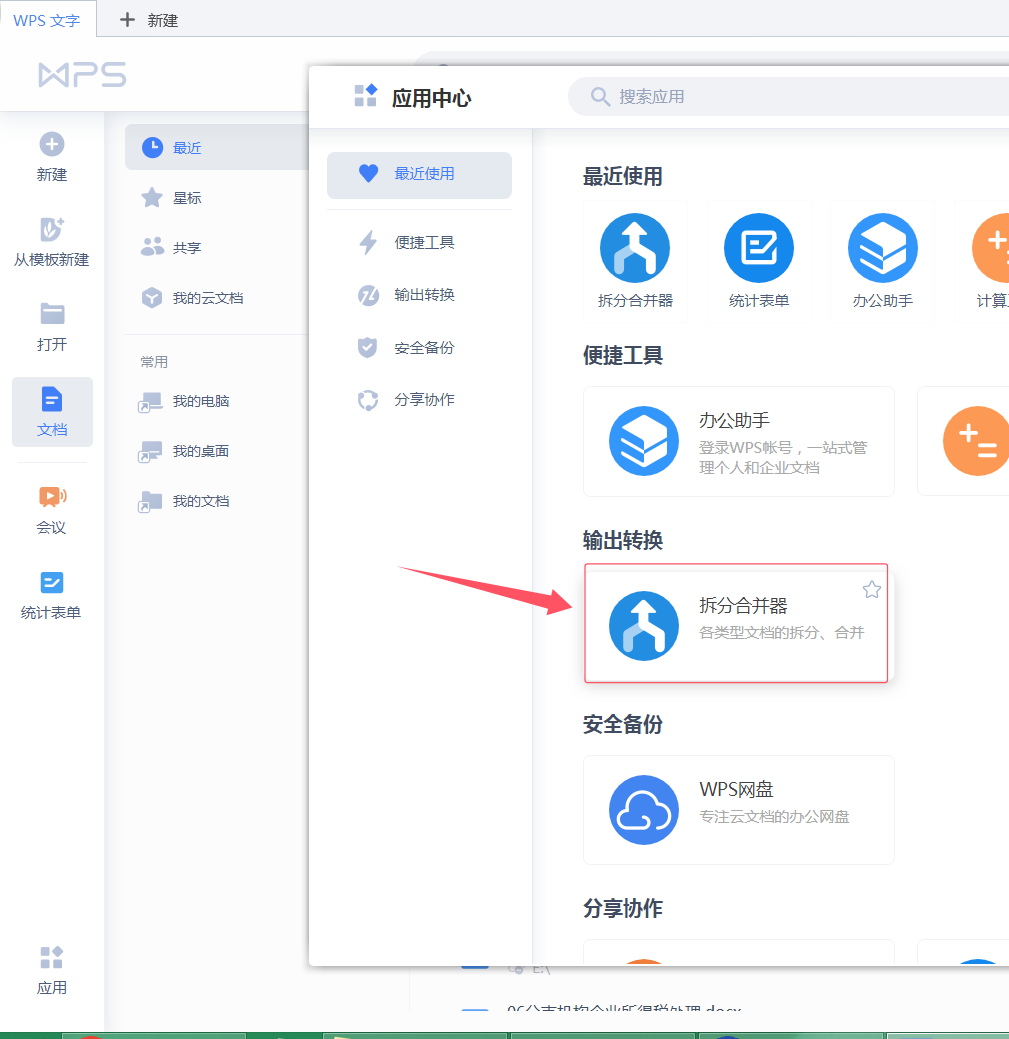This screenshot has height=1039, width=1009.
Task: Select 最近使用 category in 应用中心
Action: click(x=419, y=175)
